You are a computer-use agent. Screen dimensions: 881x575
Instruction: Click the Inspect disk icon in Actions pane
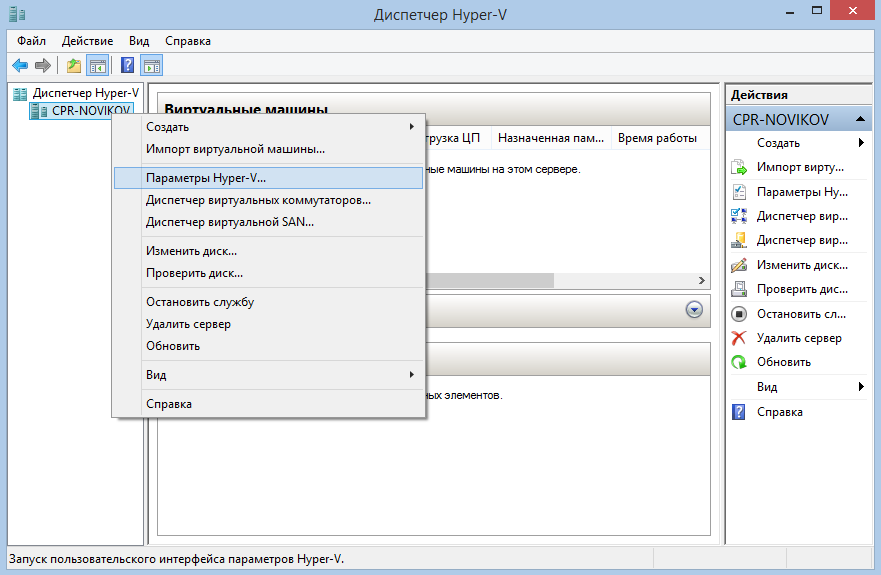[x=739, y=289]
